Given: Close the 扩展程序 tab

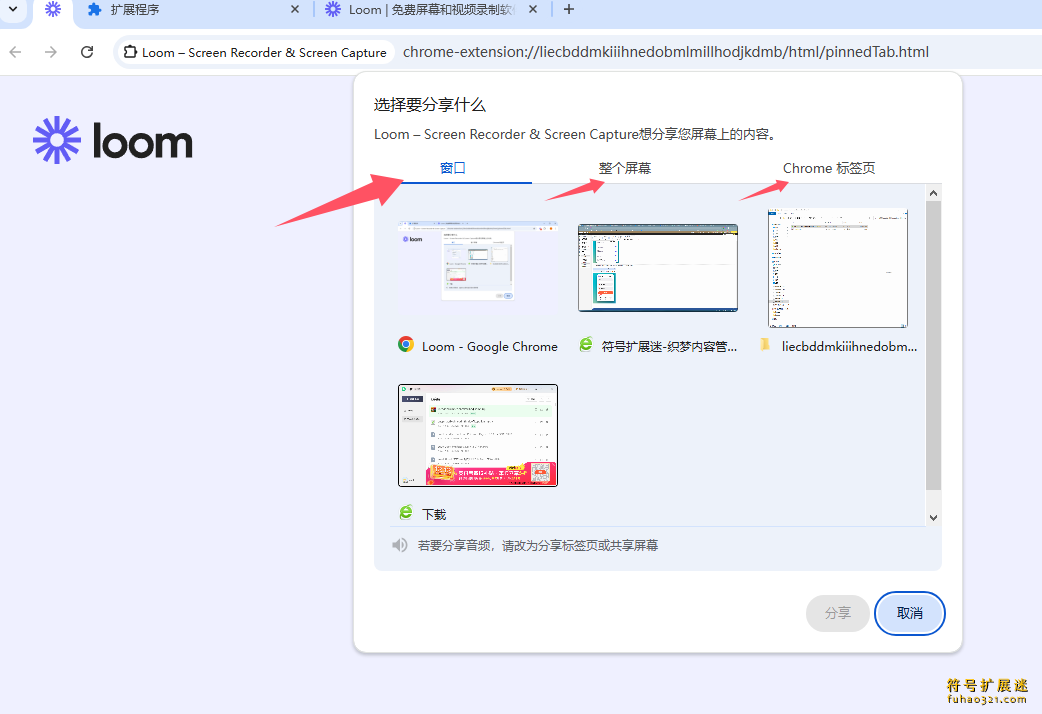Looking at the screenshot, I should click(x=295, y=9).
